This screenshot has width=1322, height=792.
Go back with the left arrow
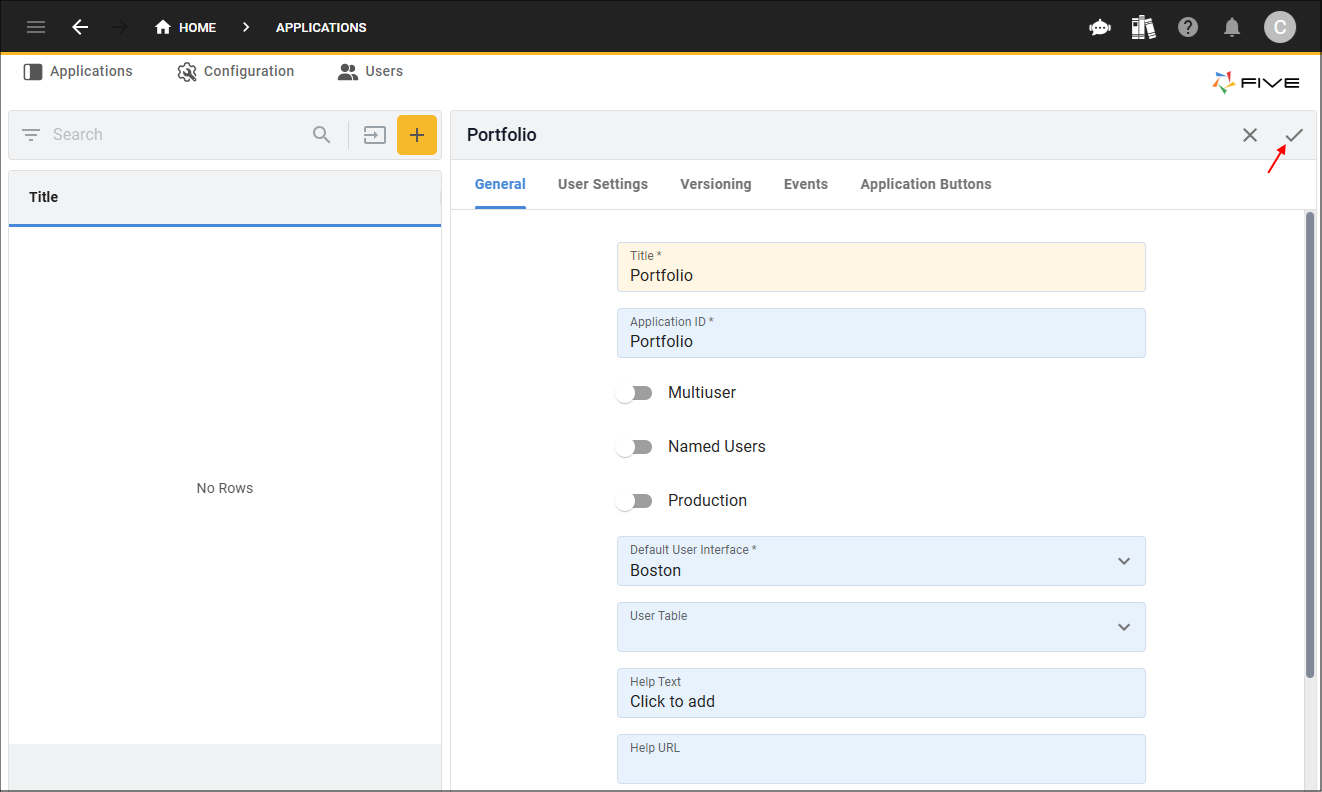[80, 27]
